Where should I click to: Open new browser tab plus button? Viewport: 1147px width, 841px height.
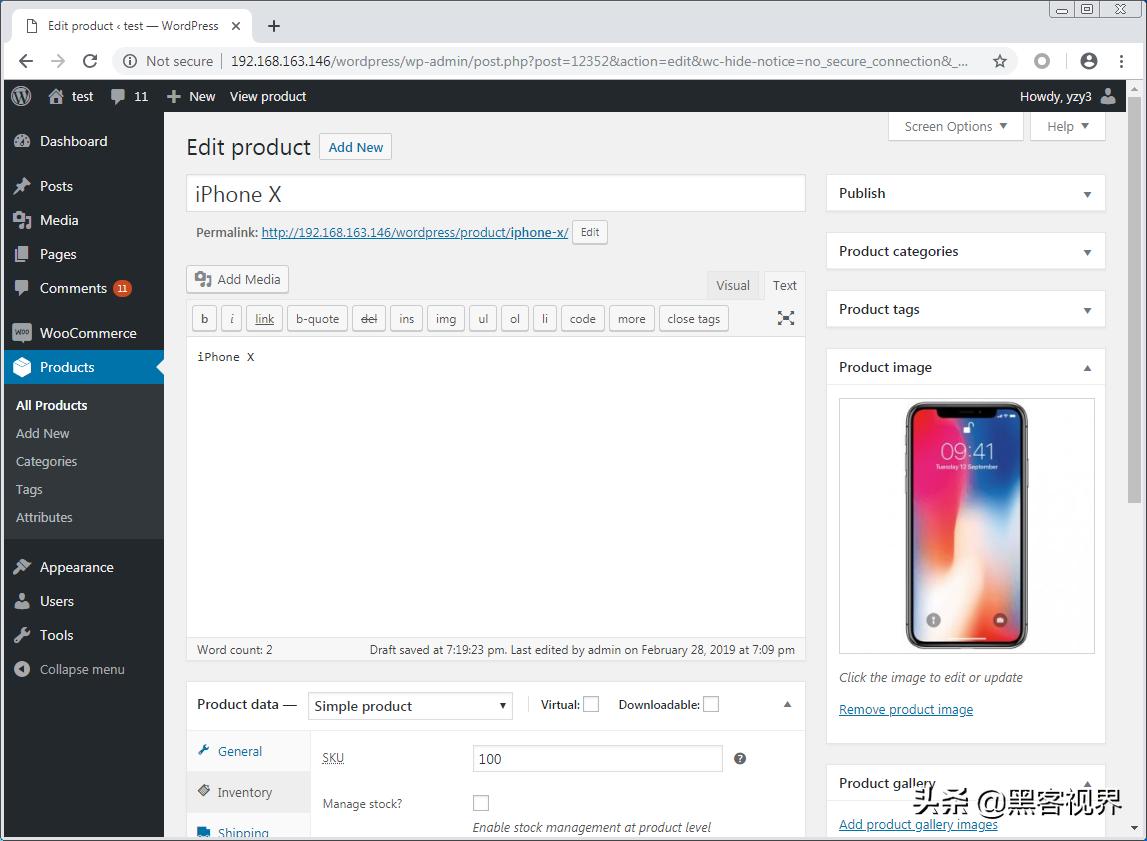[274, 26]
